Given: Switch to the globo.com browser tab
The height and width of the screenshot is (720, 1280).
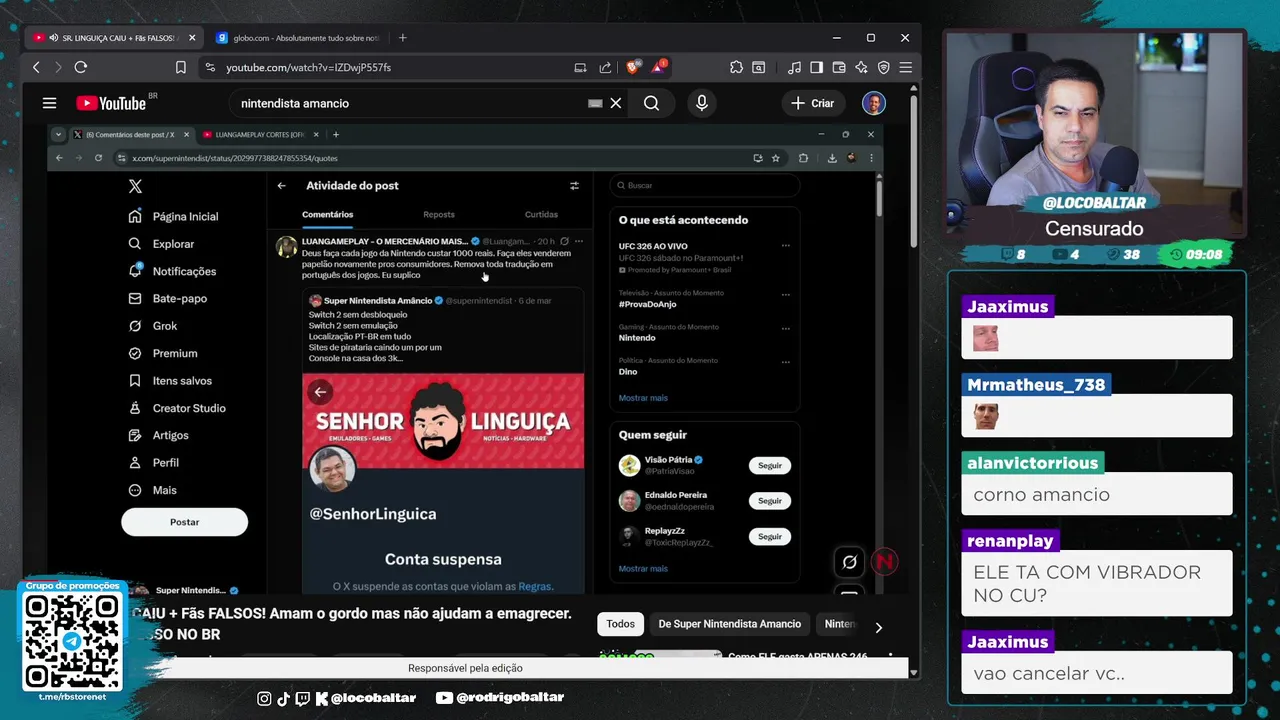Looking at the screenshot, I should click(x=298, y=38).
